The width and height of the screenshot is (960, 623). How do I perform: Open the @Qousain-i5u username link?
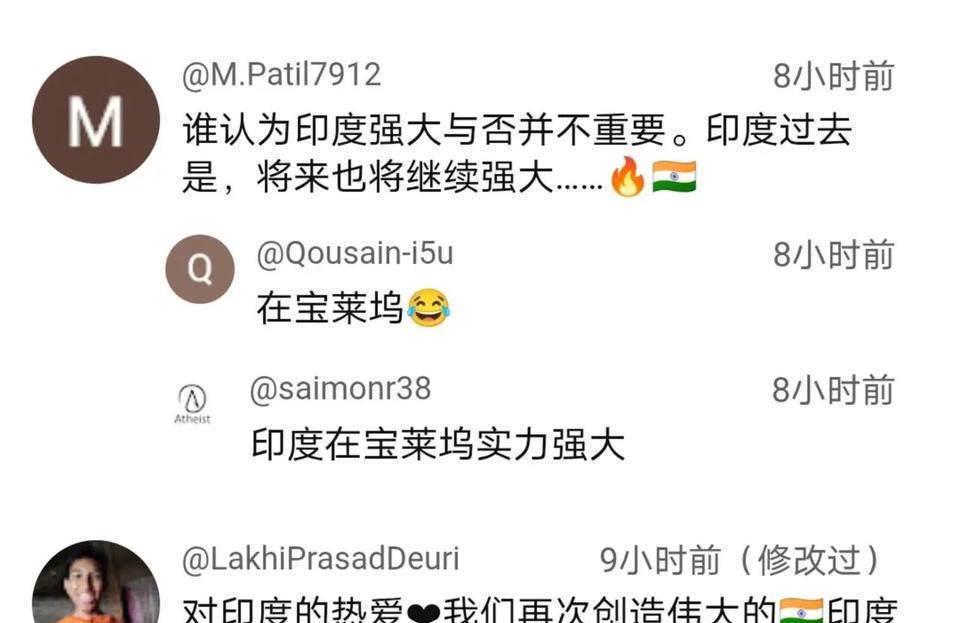click(355, 253)
